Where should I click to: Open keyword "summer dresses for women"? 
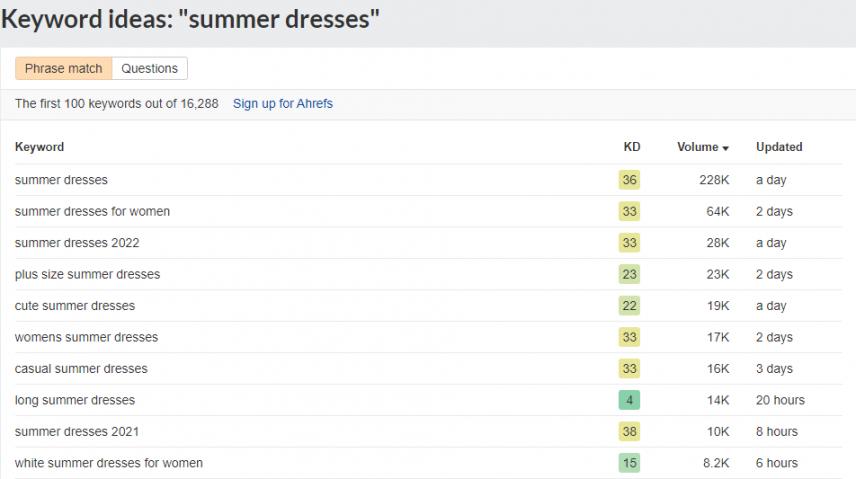tap(92, 212)
